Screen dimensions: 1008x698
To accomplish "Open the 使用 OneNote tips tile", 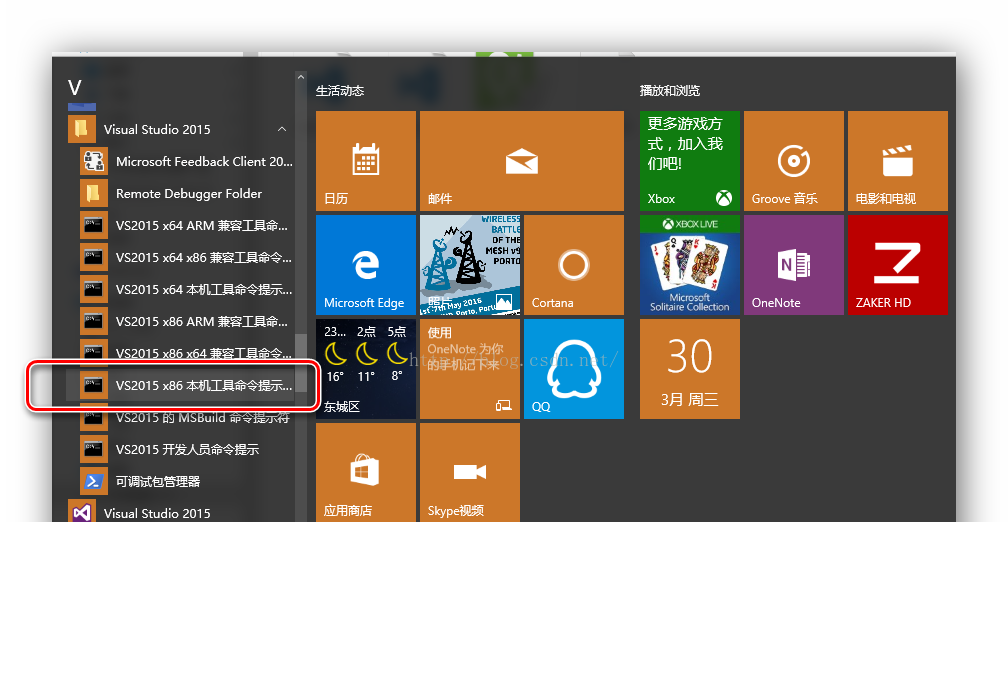I will tap(470, 369).
